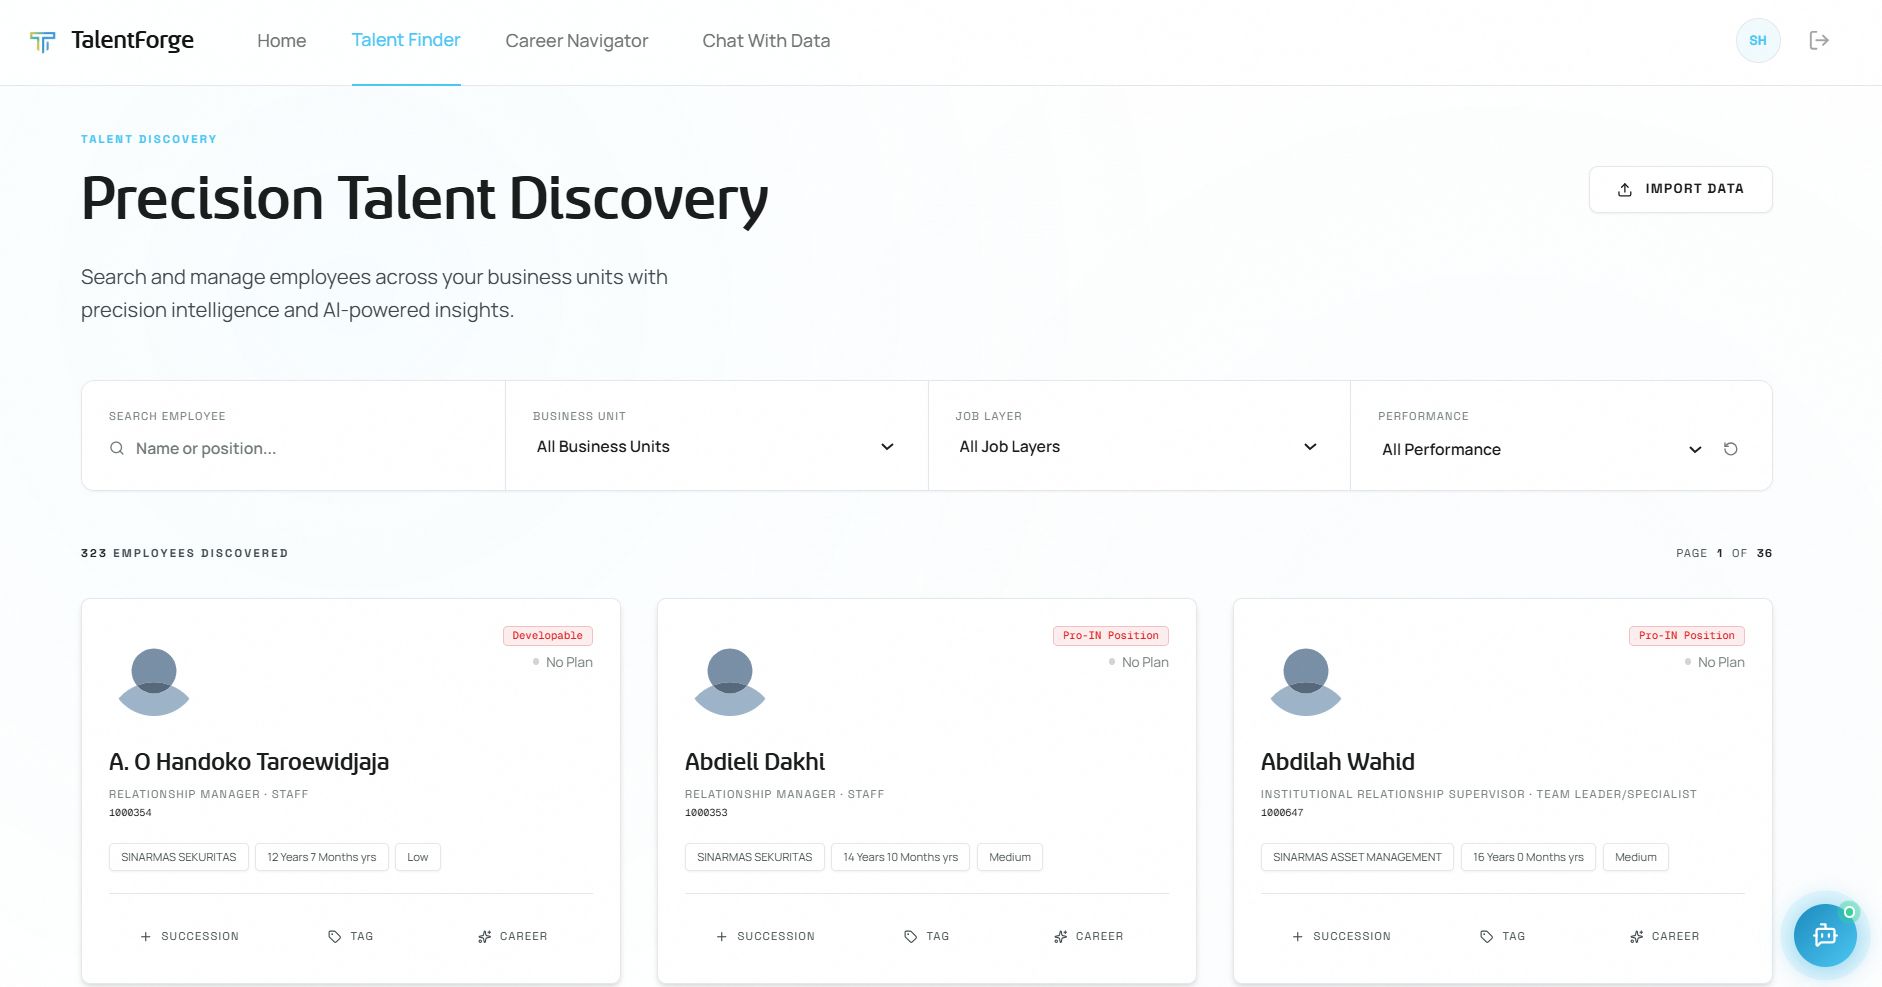
Task: Click the Import Data button
Action: [1680, 189]
